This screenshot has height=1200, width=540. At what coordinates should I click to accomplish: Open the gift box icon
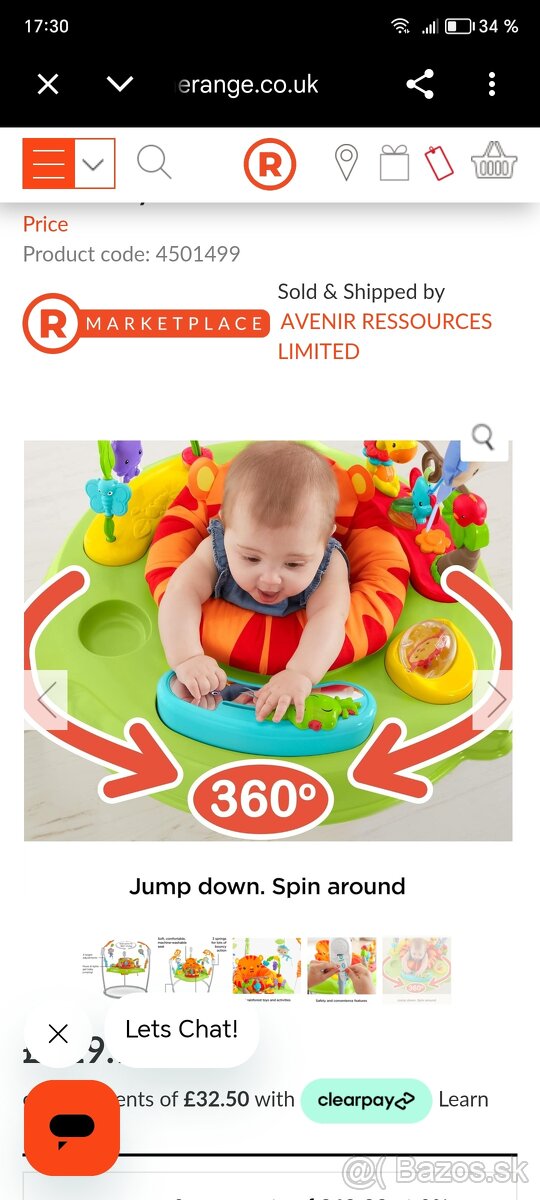(394, 162)
